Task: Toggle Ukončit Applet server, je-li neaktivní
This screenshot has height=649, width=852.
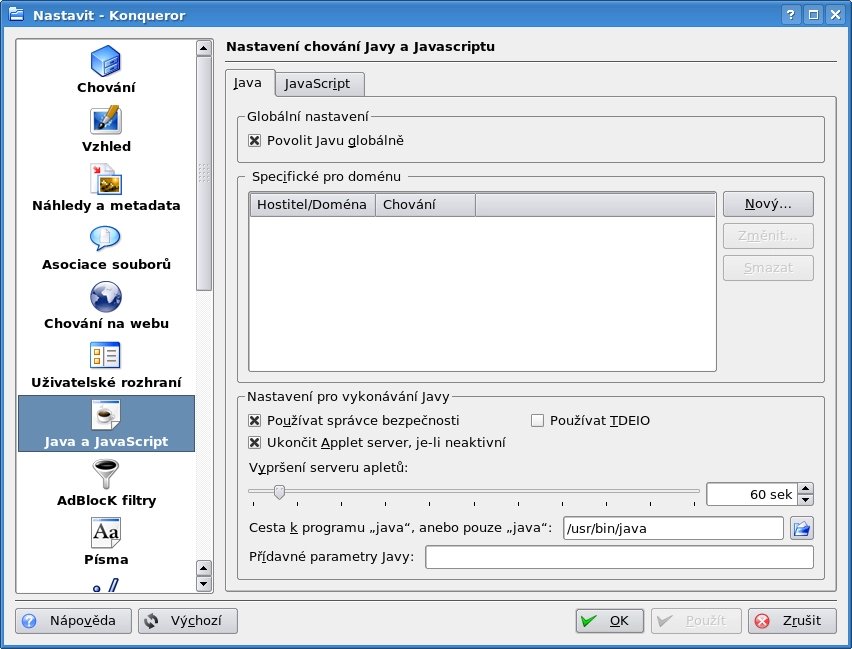Action: tap(254, 442)
